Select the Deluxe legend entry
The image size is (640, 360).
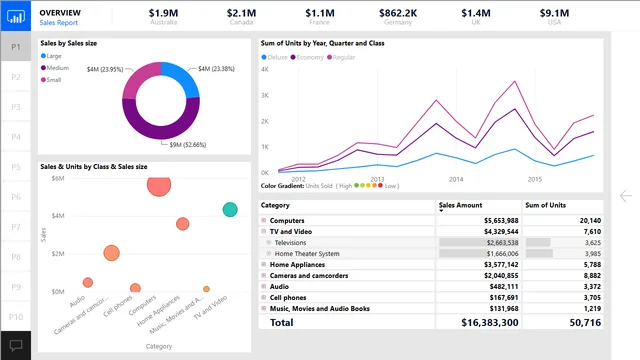(274, 57)
